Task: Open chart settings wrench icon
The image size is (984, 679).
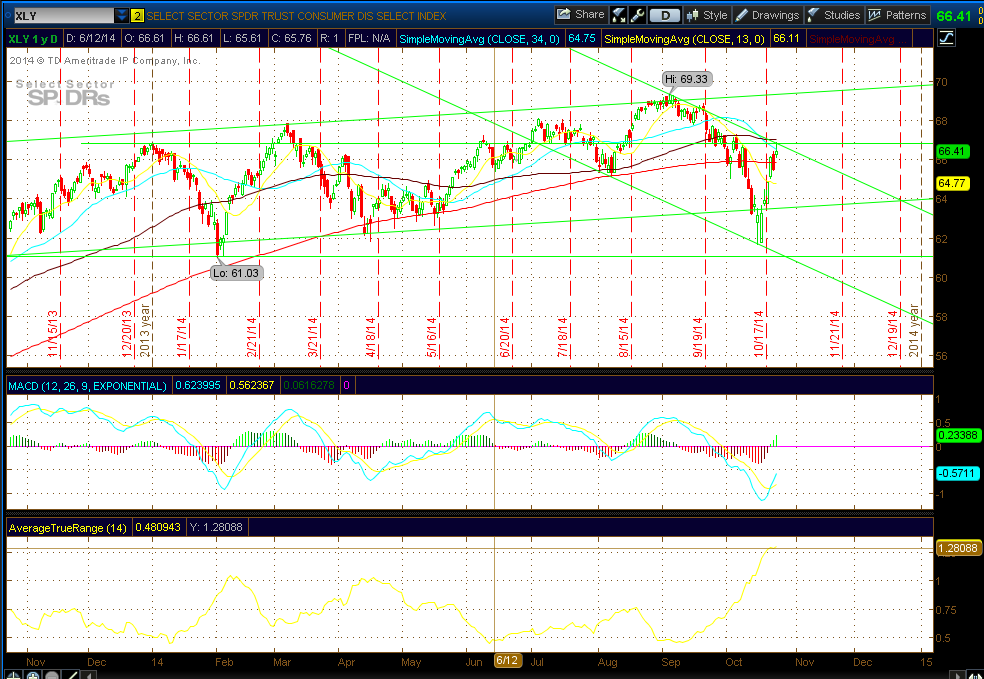Action: pyautogui.click(x=636, y=15)
